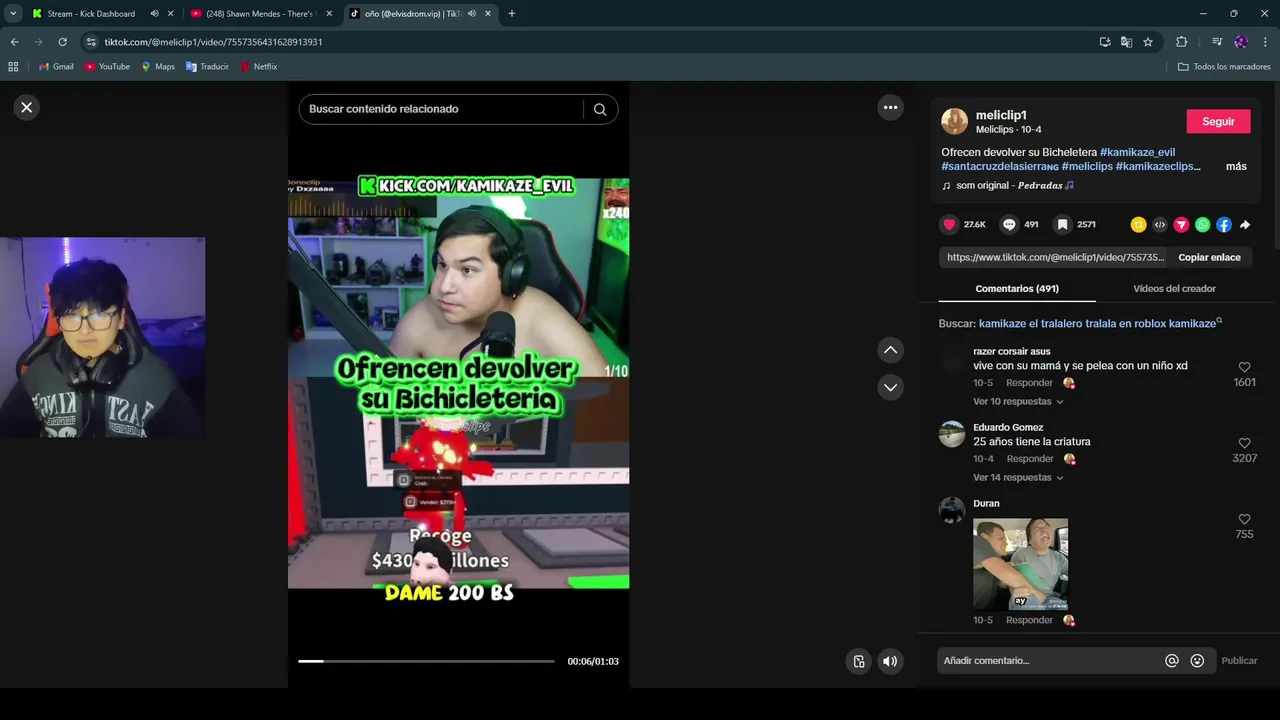Screen dimensions: 1280x720
Task: Go back in browser history
Action: click(14, 42)
